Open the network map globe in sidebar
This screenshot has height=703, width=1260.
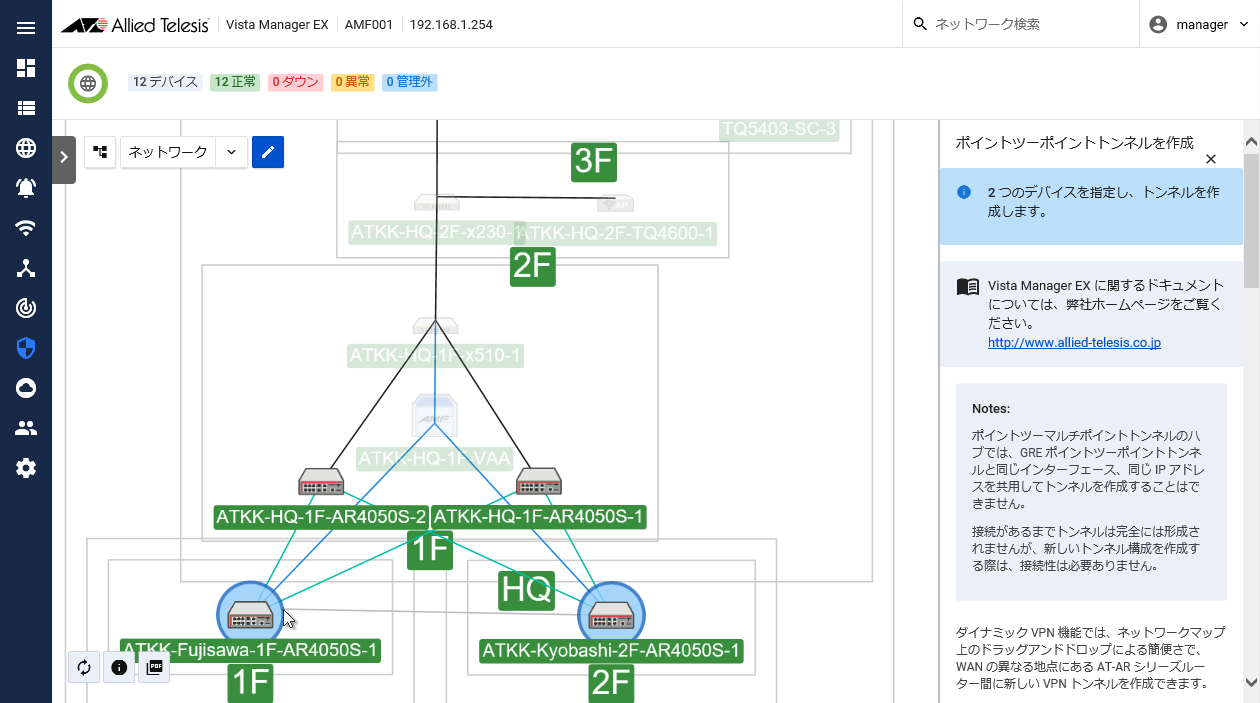coord(26,148)
